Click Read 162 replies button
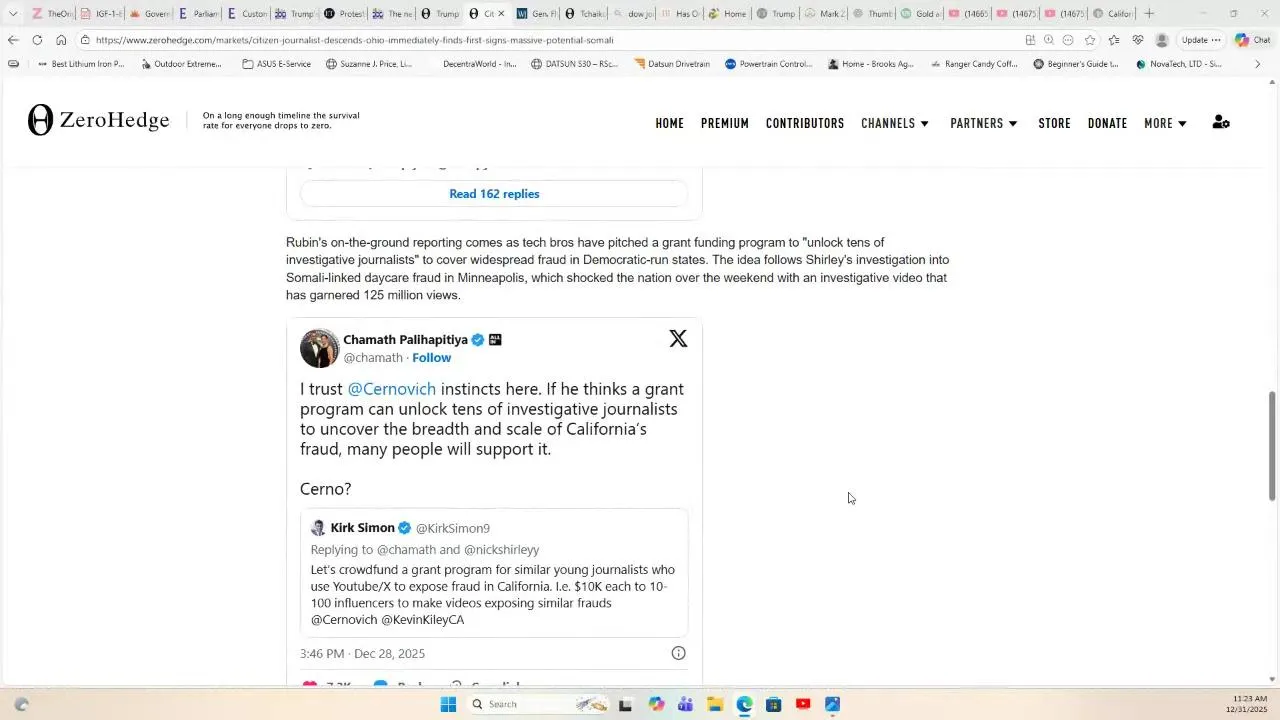 (x=494, y=194)
